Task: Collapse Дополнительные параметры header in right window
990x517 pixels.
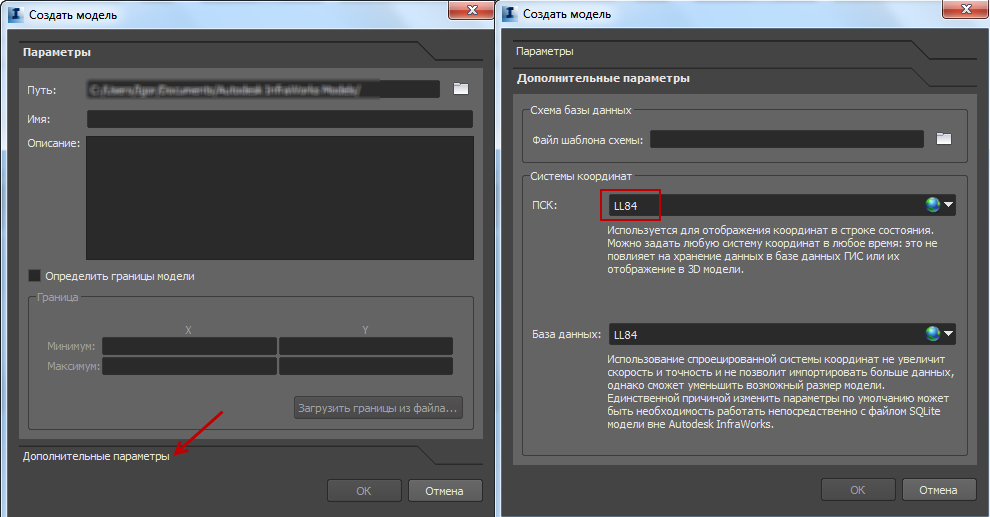Action: tap(603, 78)
